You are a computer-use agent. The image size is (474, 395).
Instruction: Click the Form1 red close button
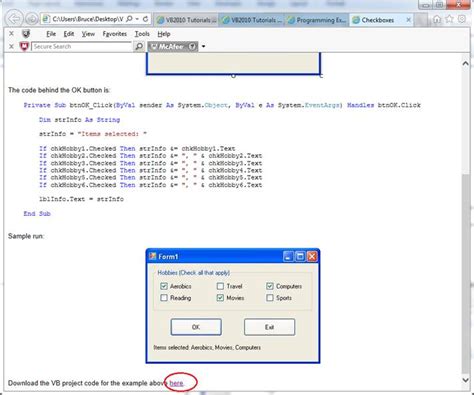(x=312, y=256)
